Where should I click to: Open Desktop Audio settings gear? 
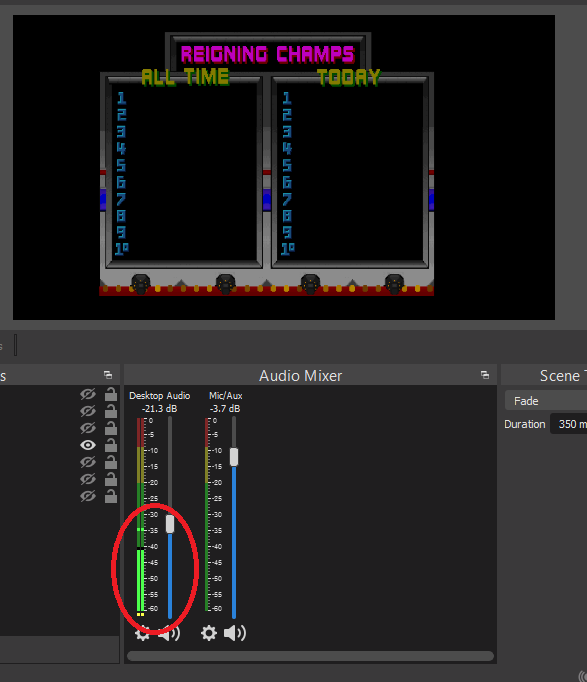(x=142, y=633)
